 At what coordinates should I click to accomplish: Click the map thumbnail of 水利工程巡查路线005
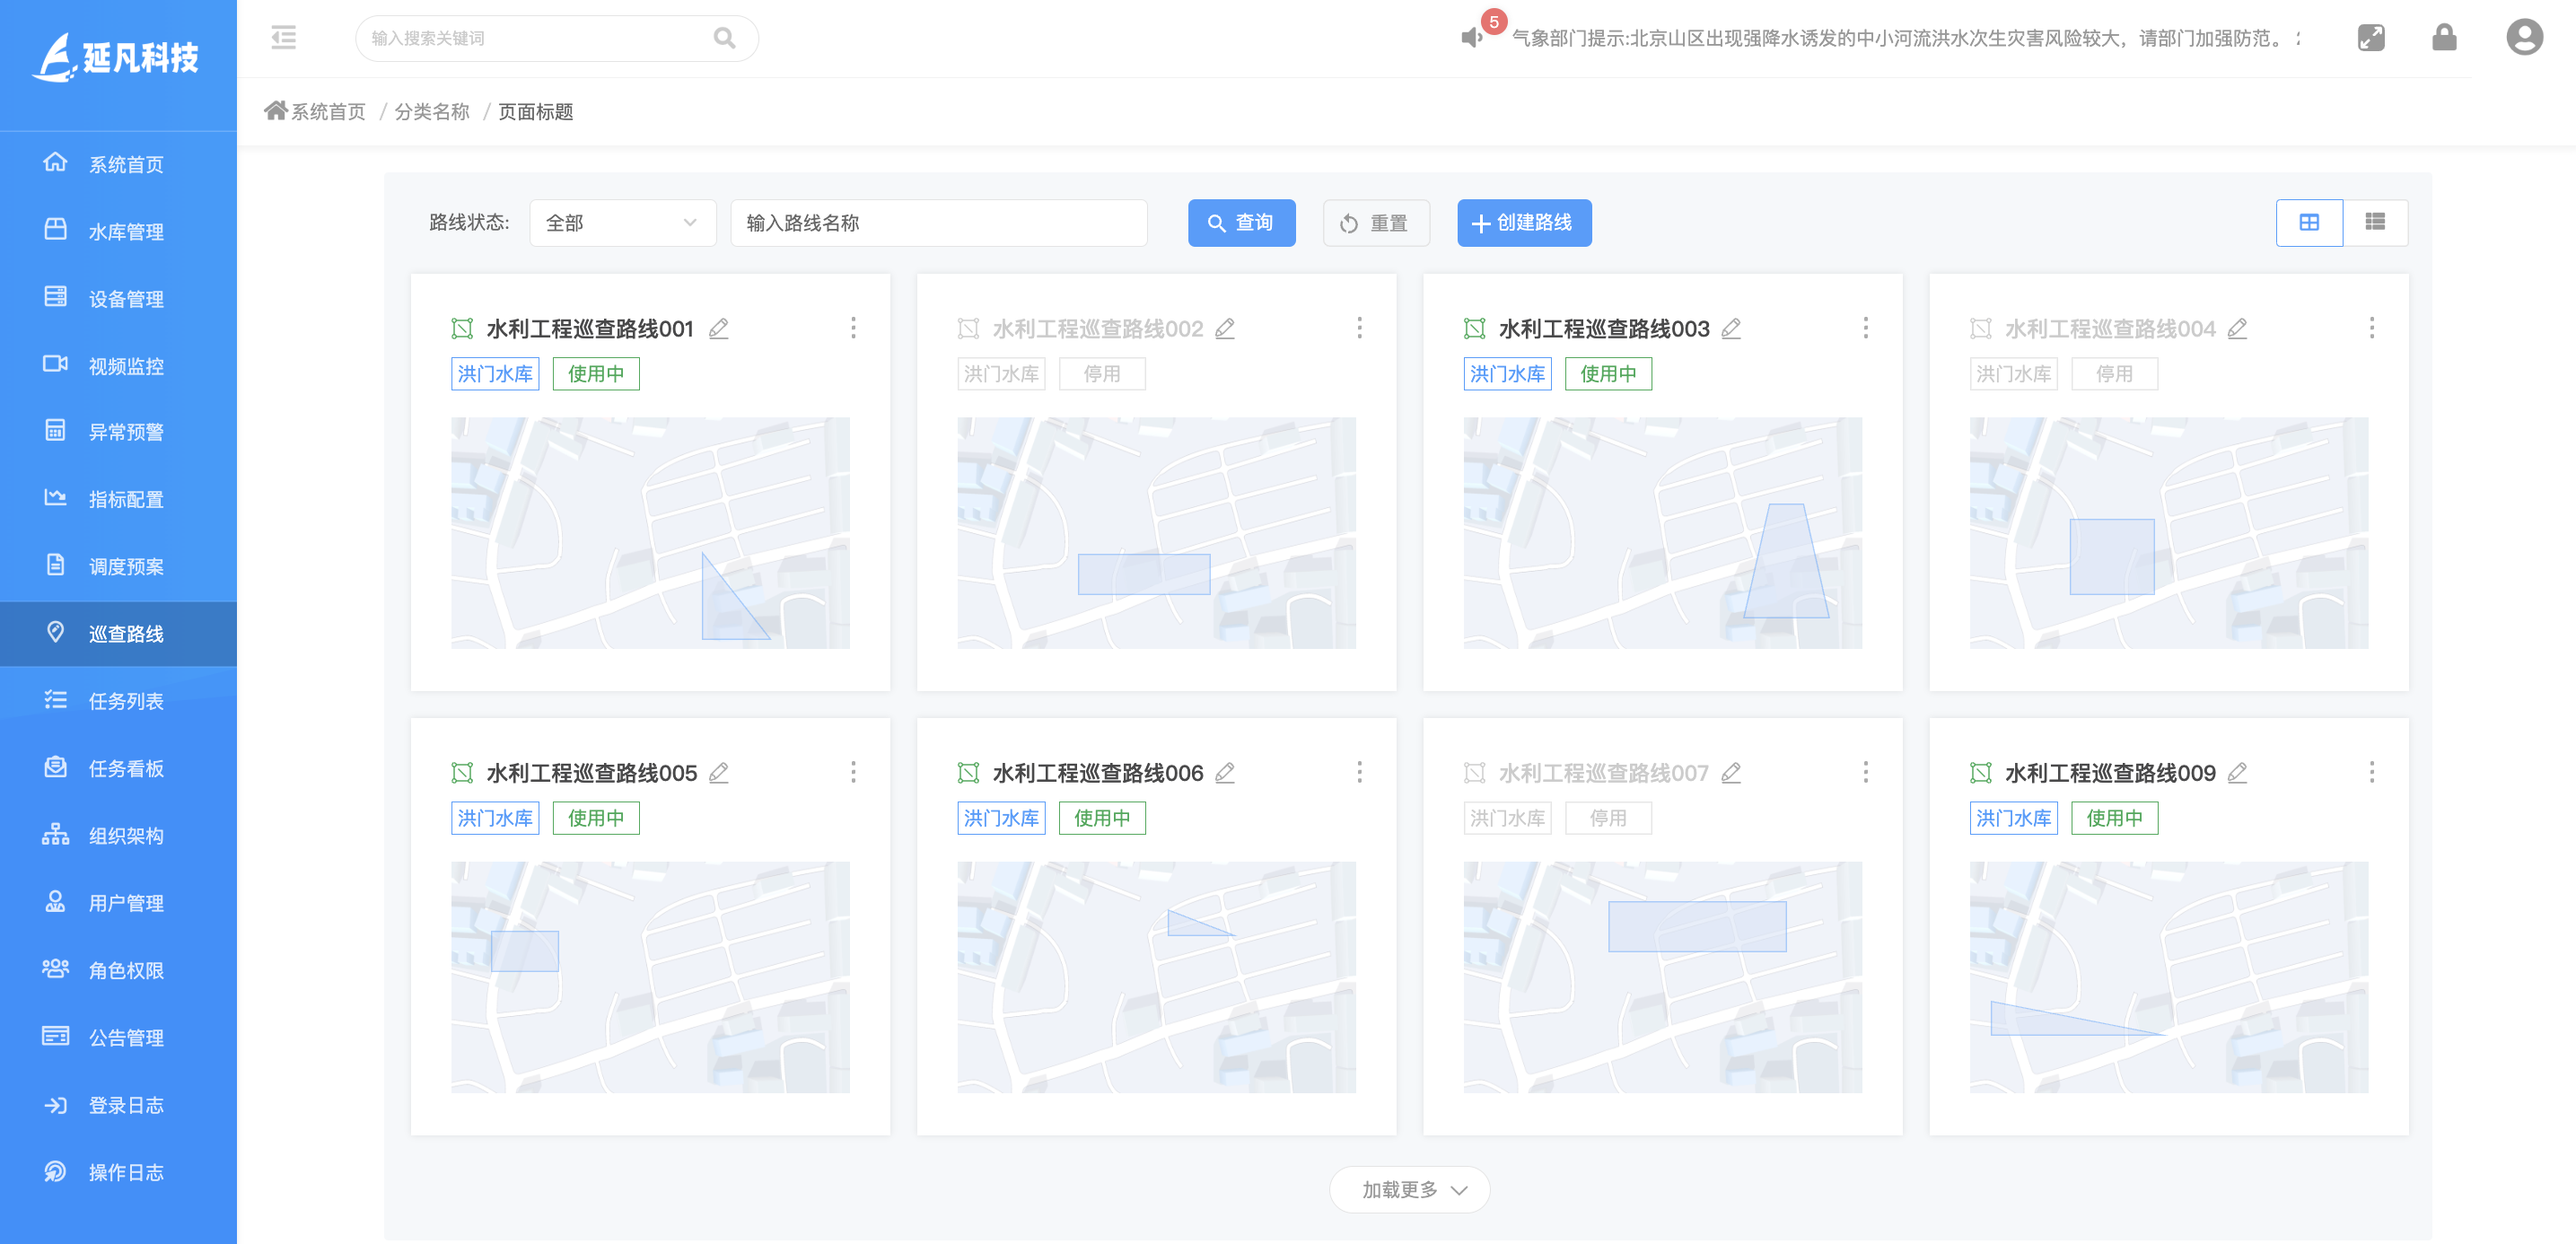tap(650, 977)
